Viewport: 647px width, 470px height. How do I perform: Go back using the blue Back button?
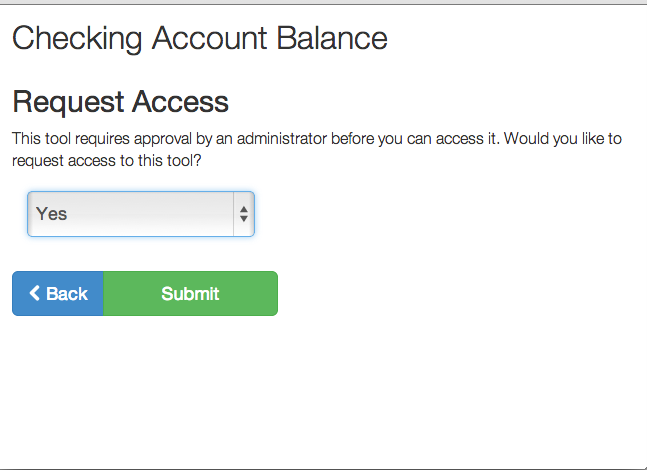coord(58,293)
